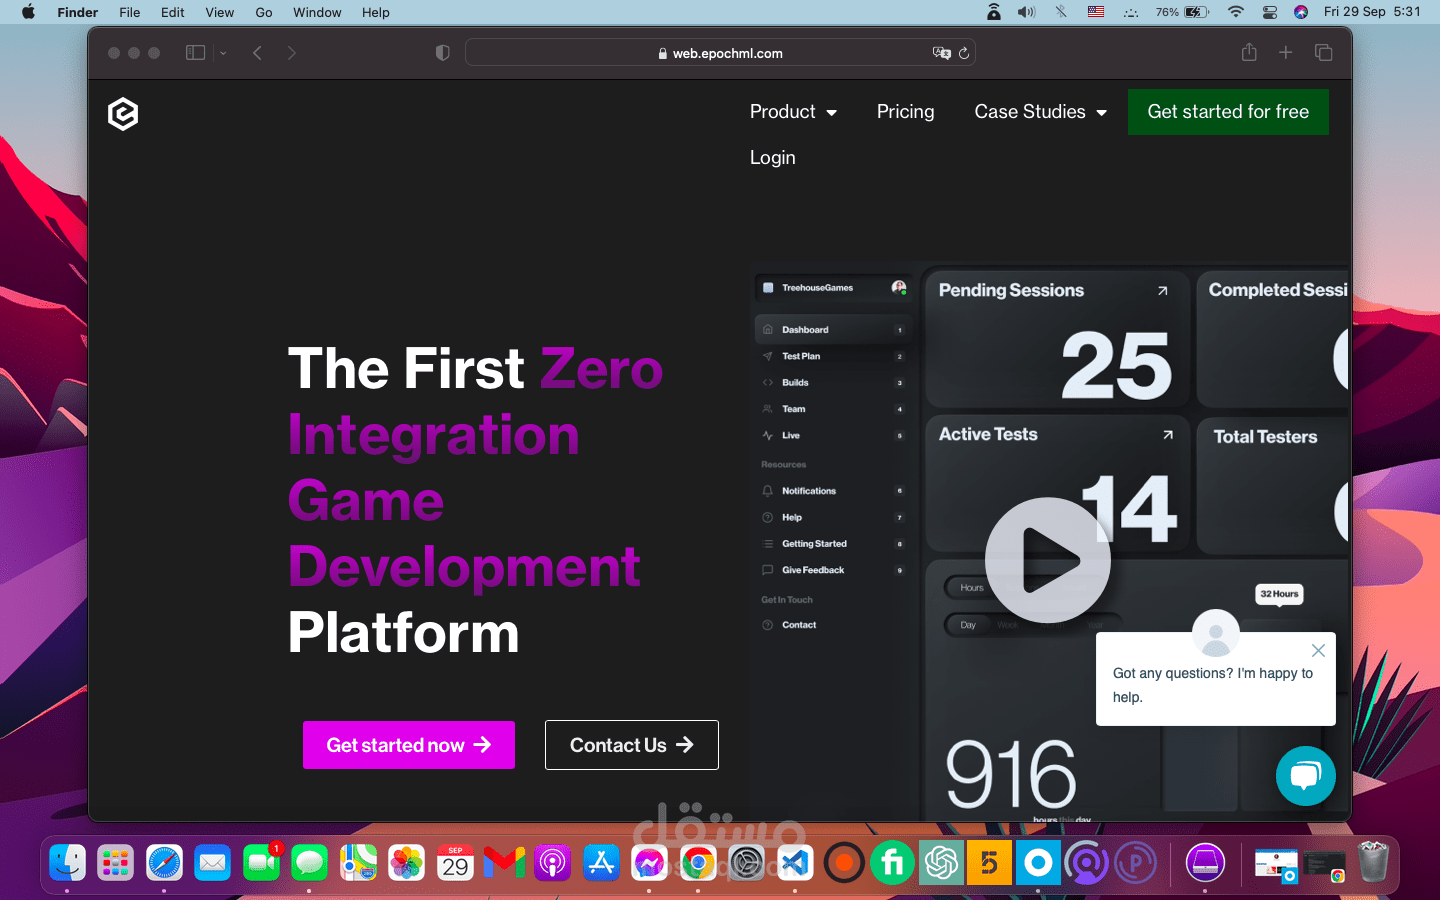Screen dimensions: 1440x900
Task: Open Visual Studio Code from the Dock
Action: click(x=794, y=862)
